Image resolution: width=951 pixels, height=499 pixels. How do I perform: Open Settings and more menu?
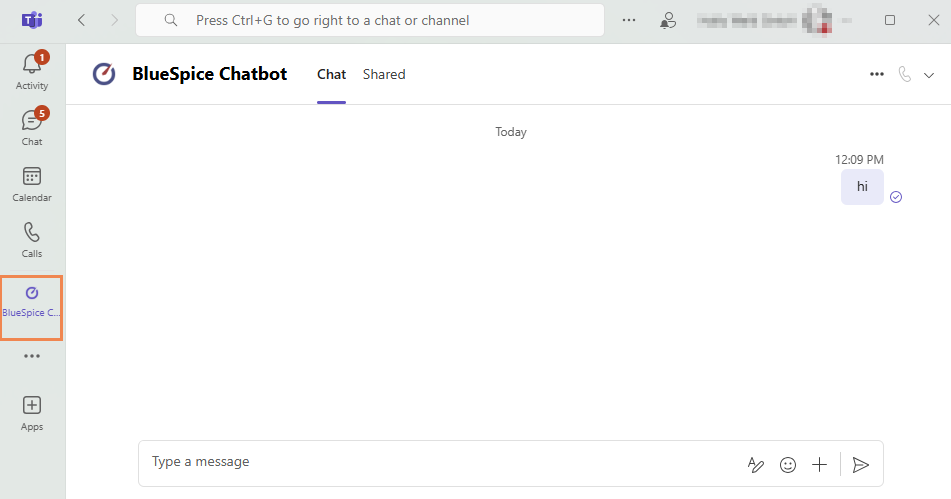click(x=629, y=20)
